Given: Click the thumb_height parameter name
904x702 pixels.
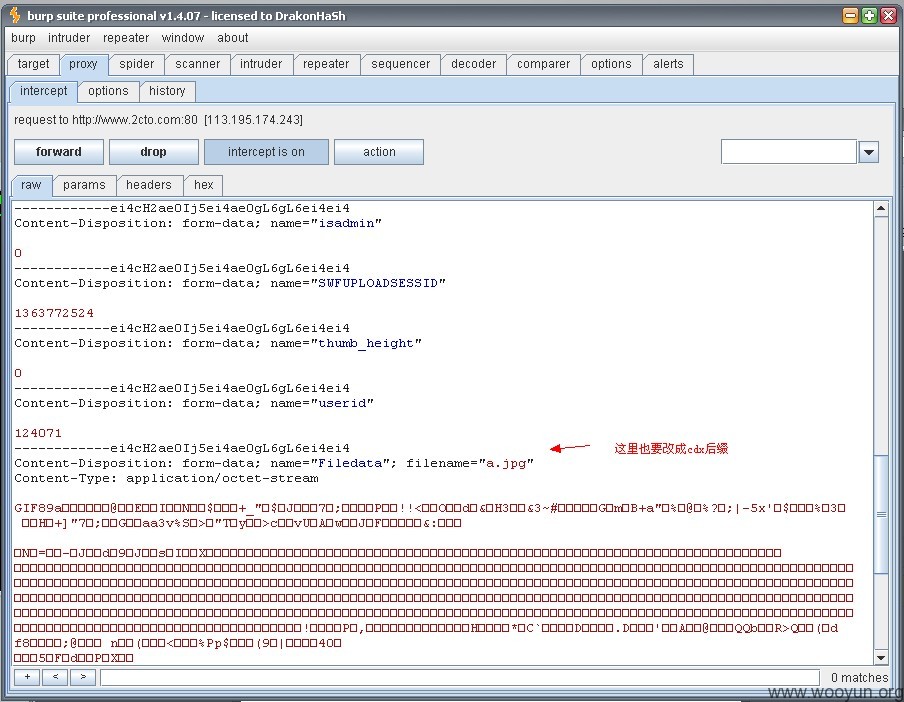Looking at the screenshot, I should 366,344.
